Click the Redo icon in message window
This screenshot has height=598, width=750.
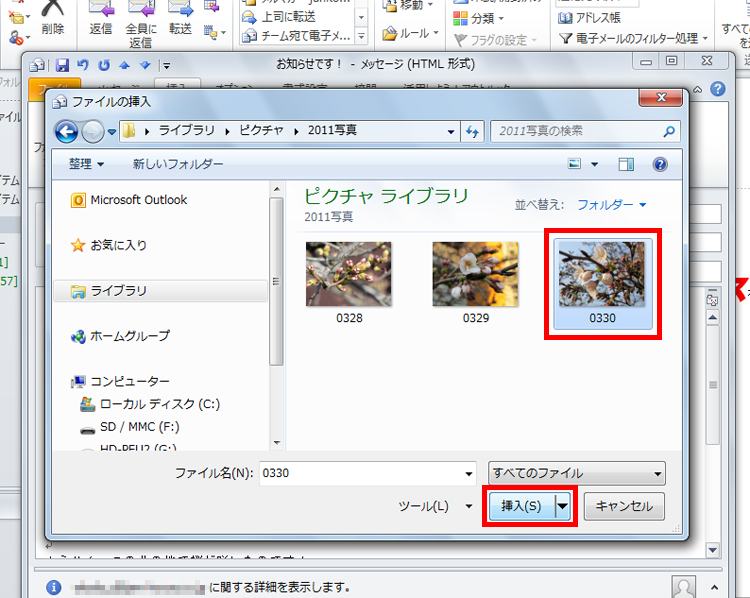tap(104, 65)
